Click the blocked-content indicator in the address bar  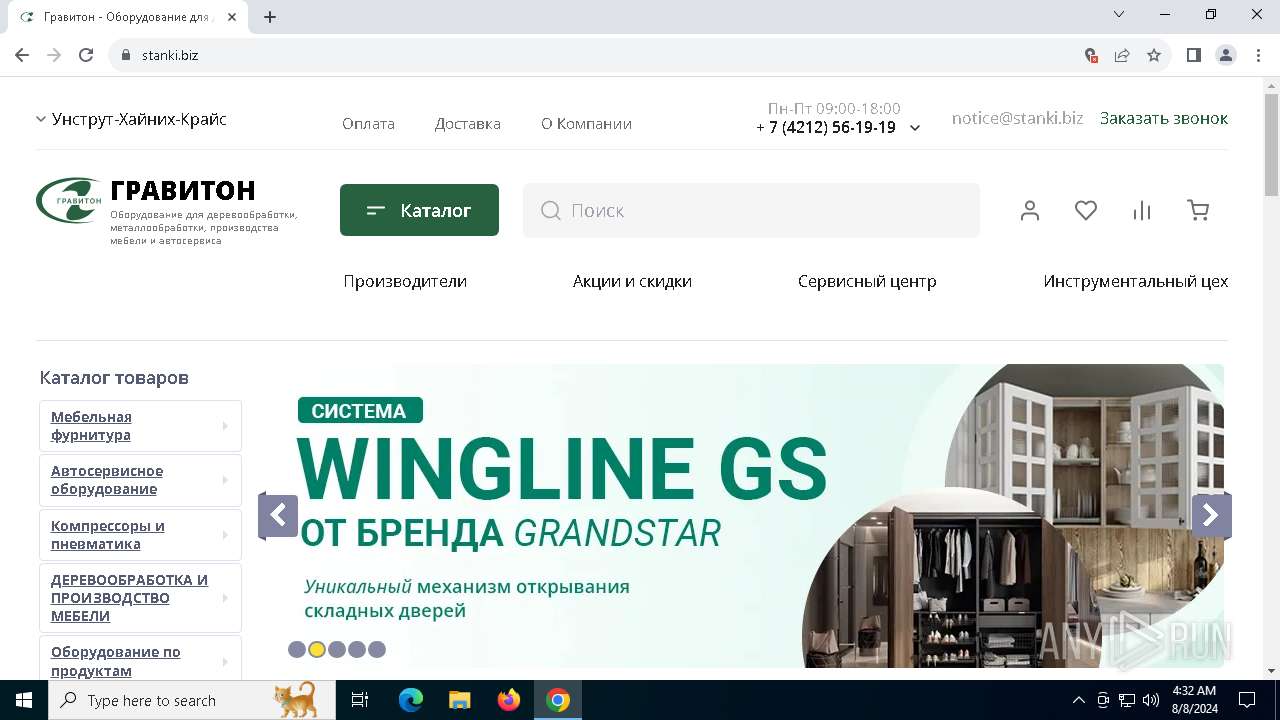click(1091, 55)
